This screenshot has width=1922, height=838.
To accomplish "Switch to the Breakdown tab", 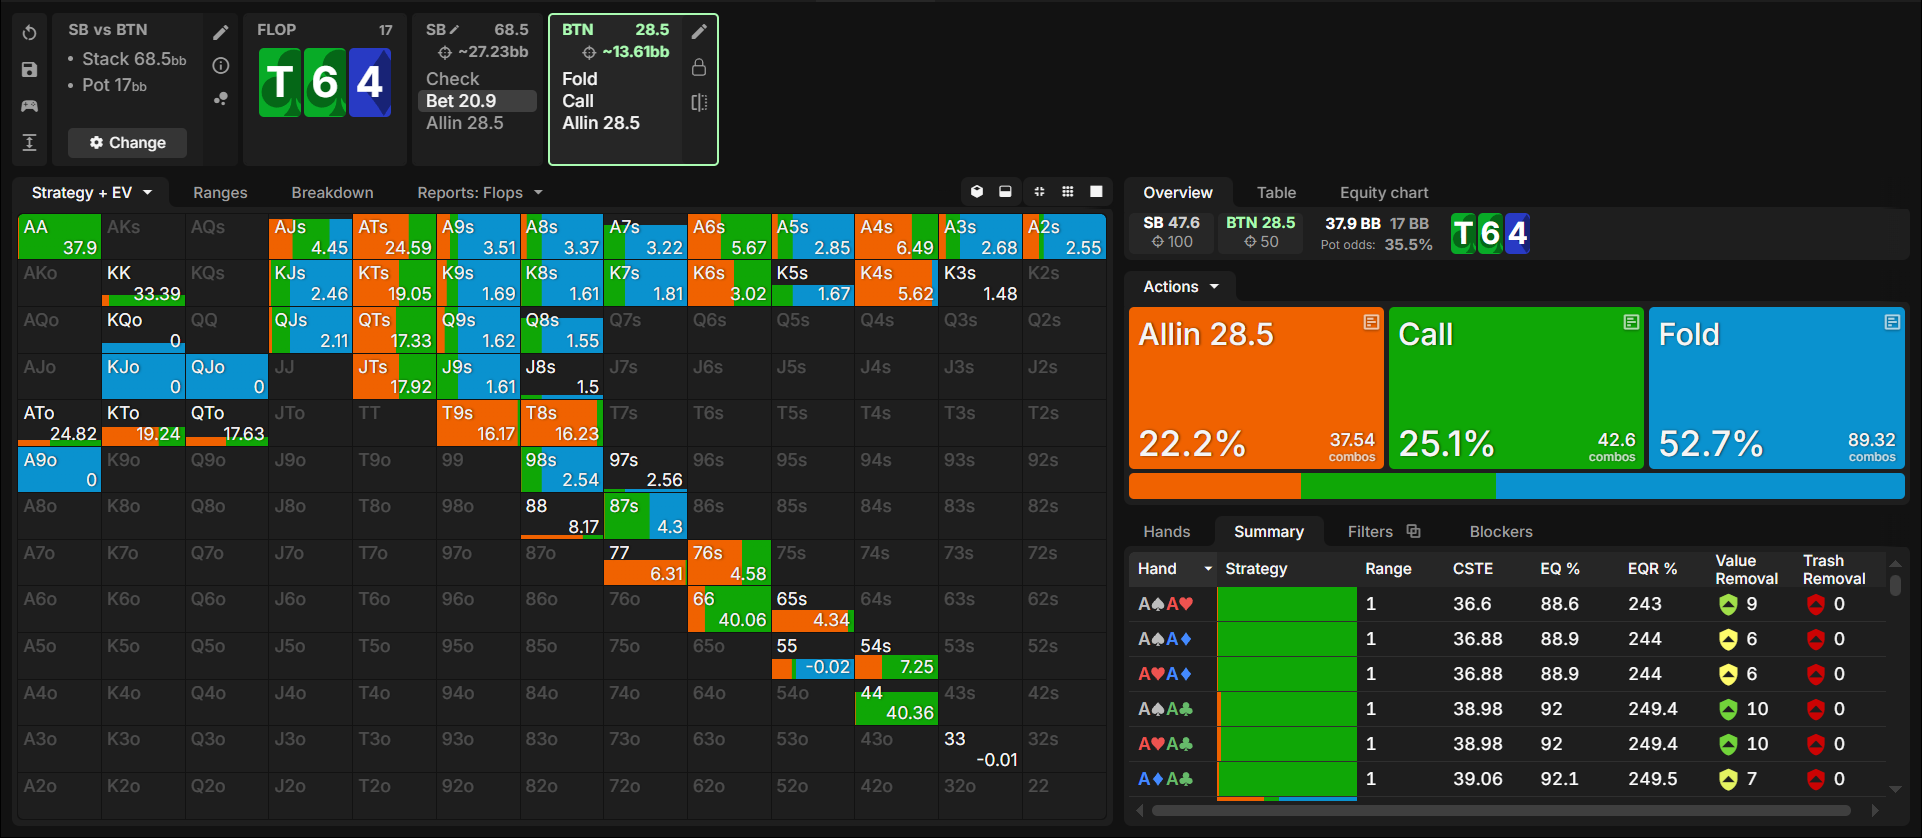I will [332, 192].
